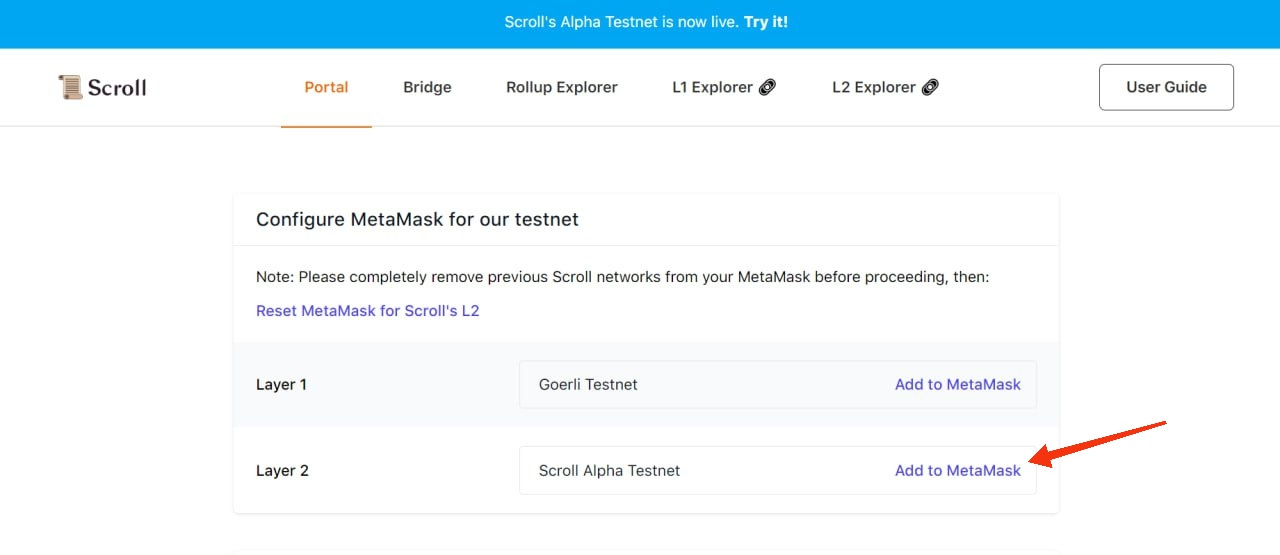
Task: Click the note about removing previous Scroll networks
Action: click(x=622, y=276)
